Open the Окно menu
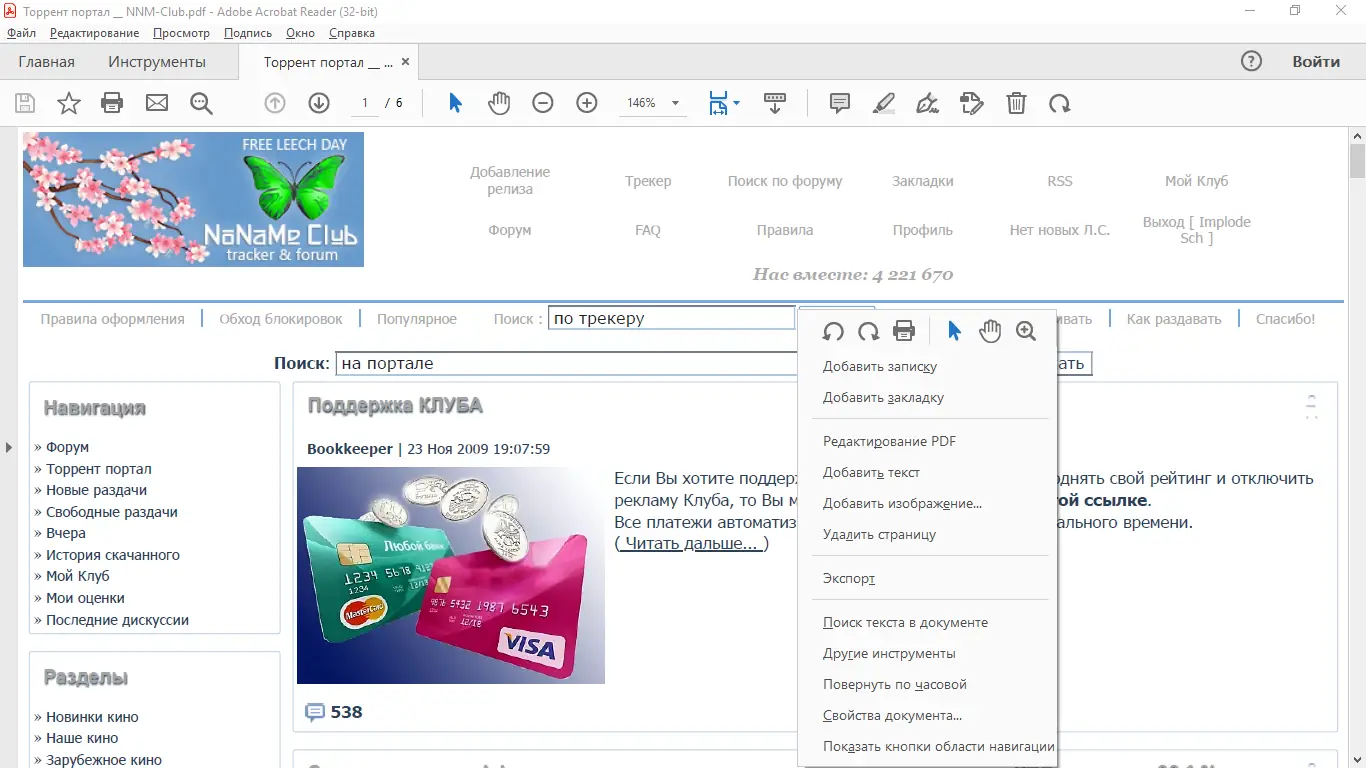1366x768 pixels. pyautogui.click(x=300, y=33)
